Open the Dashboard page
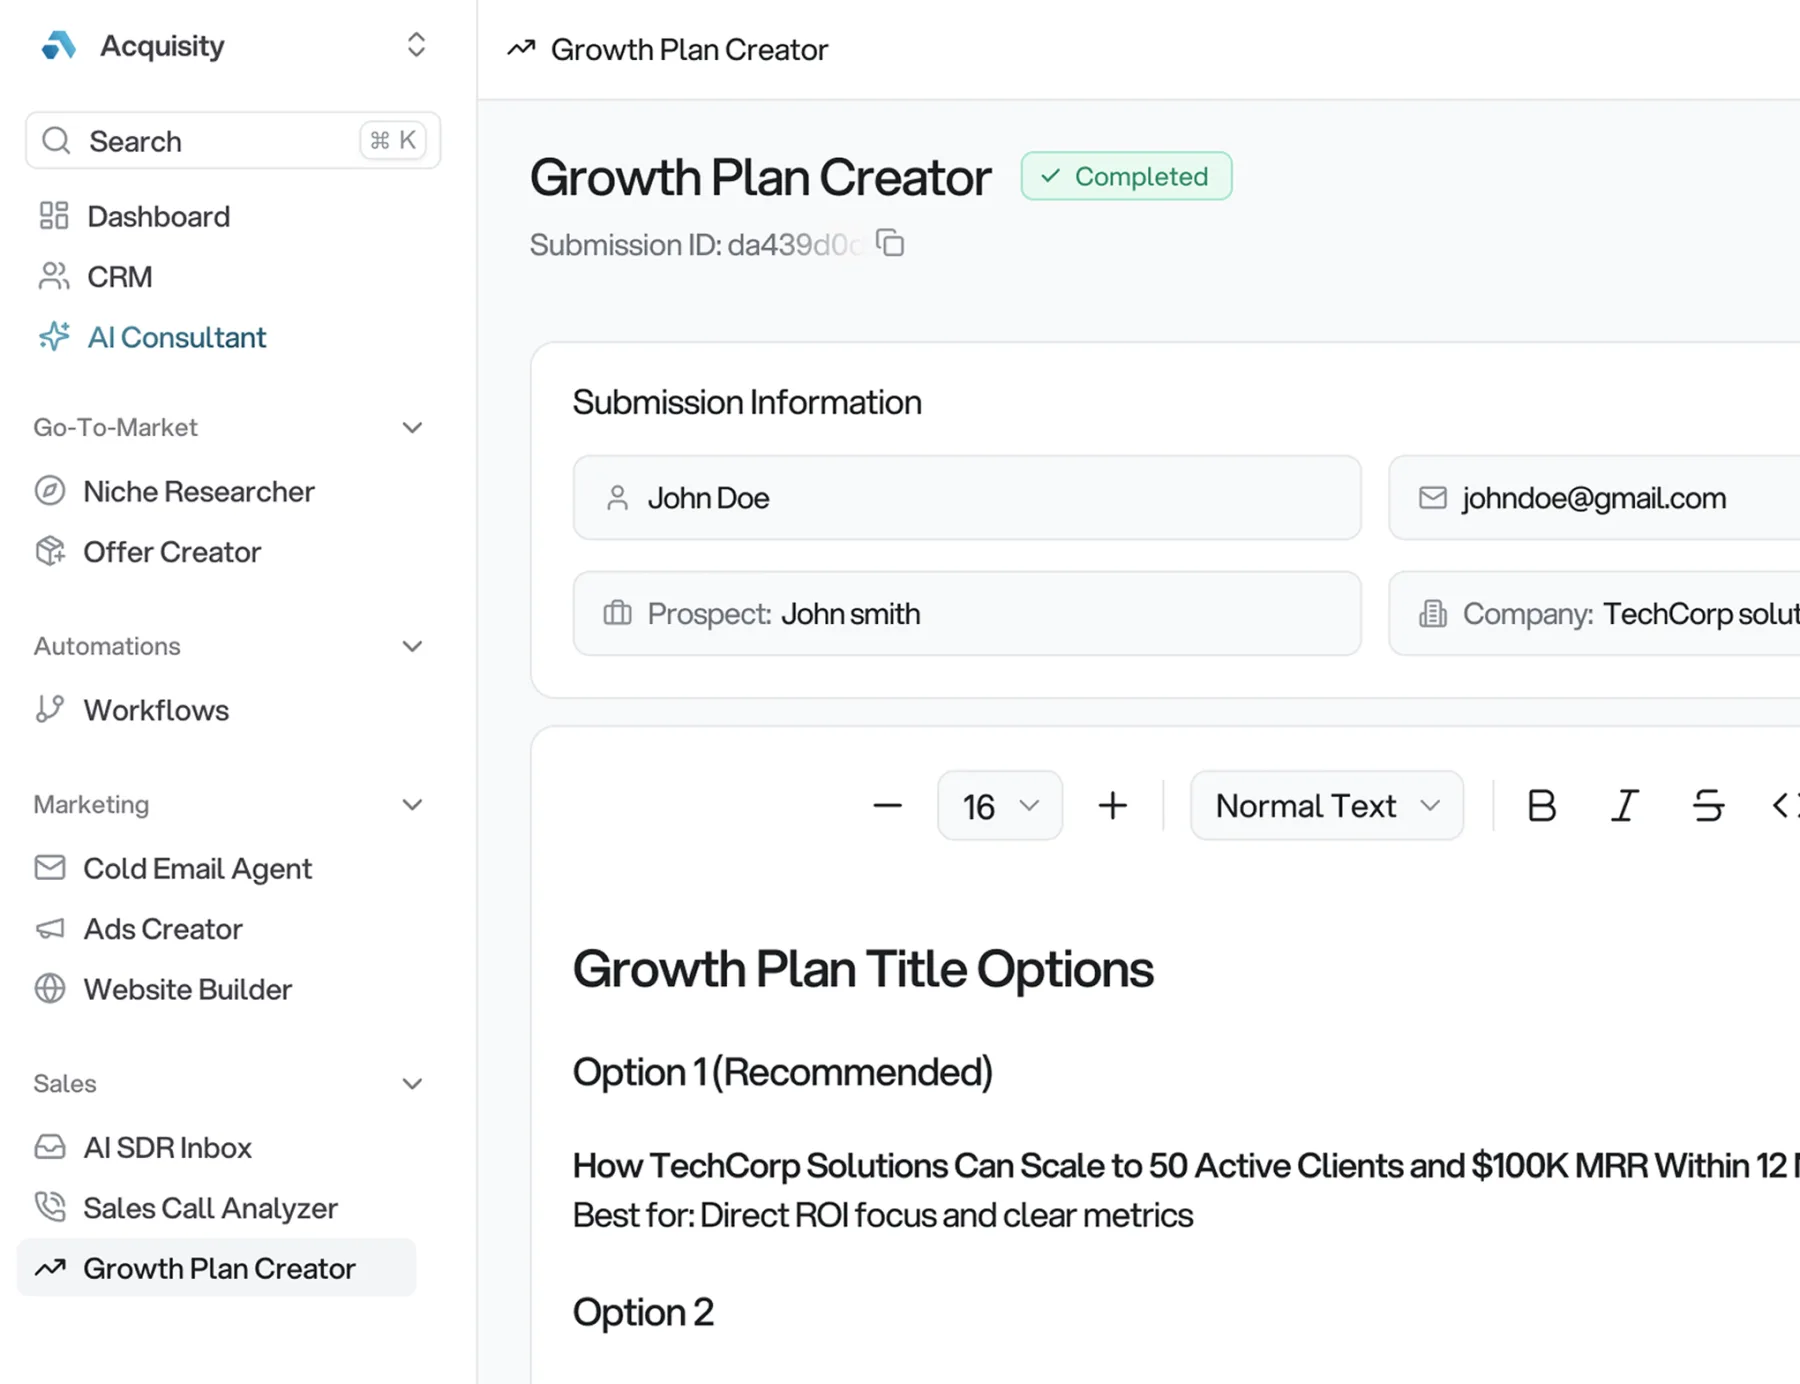The width and height of the screenshot is (1800, 1384). coord(158,216)
